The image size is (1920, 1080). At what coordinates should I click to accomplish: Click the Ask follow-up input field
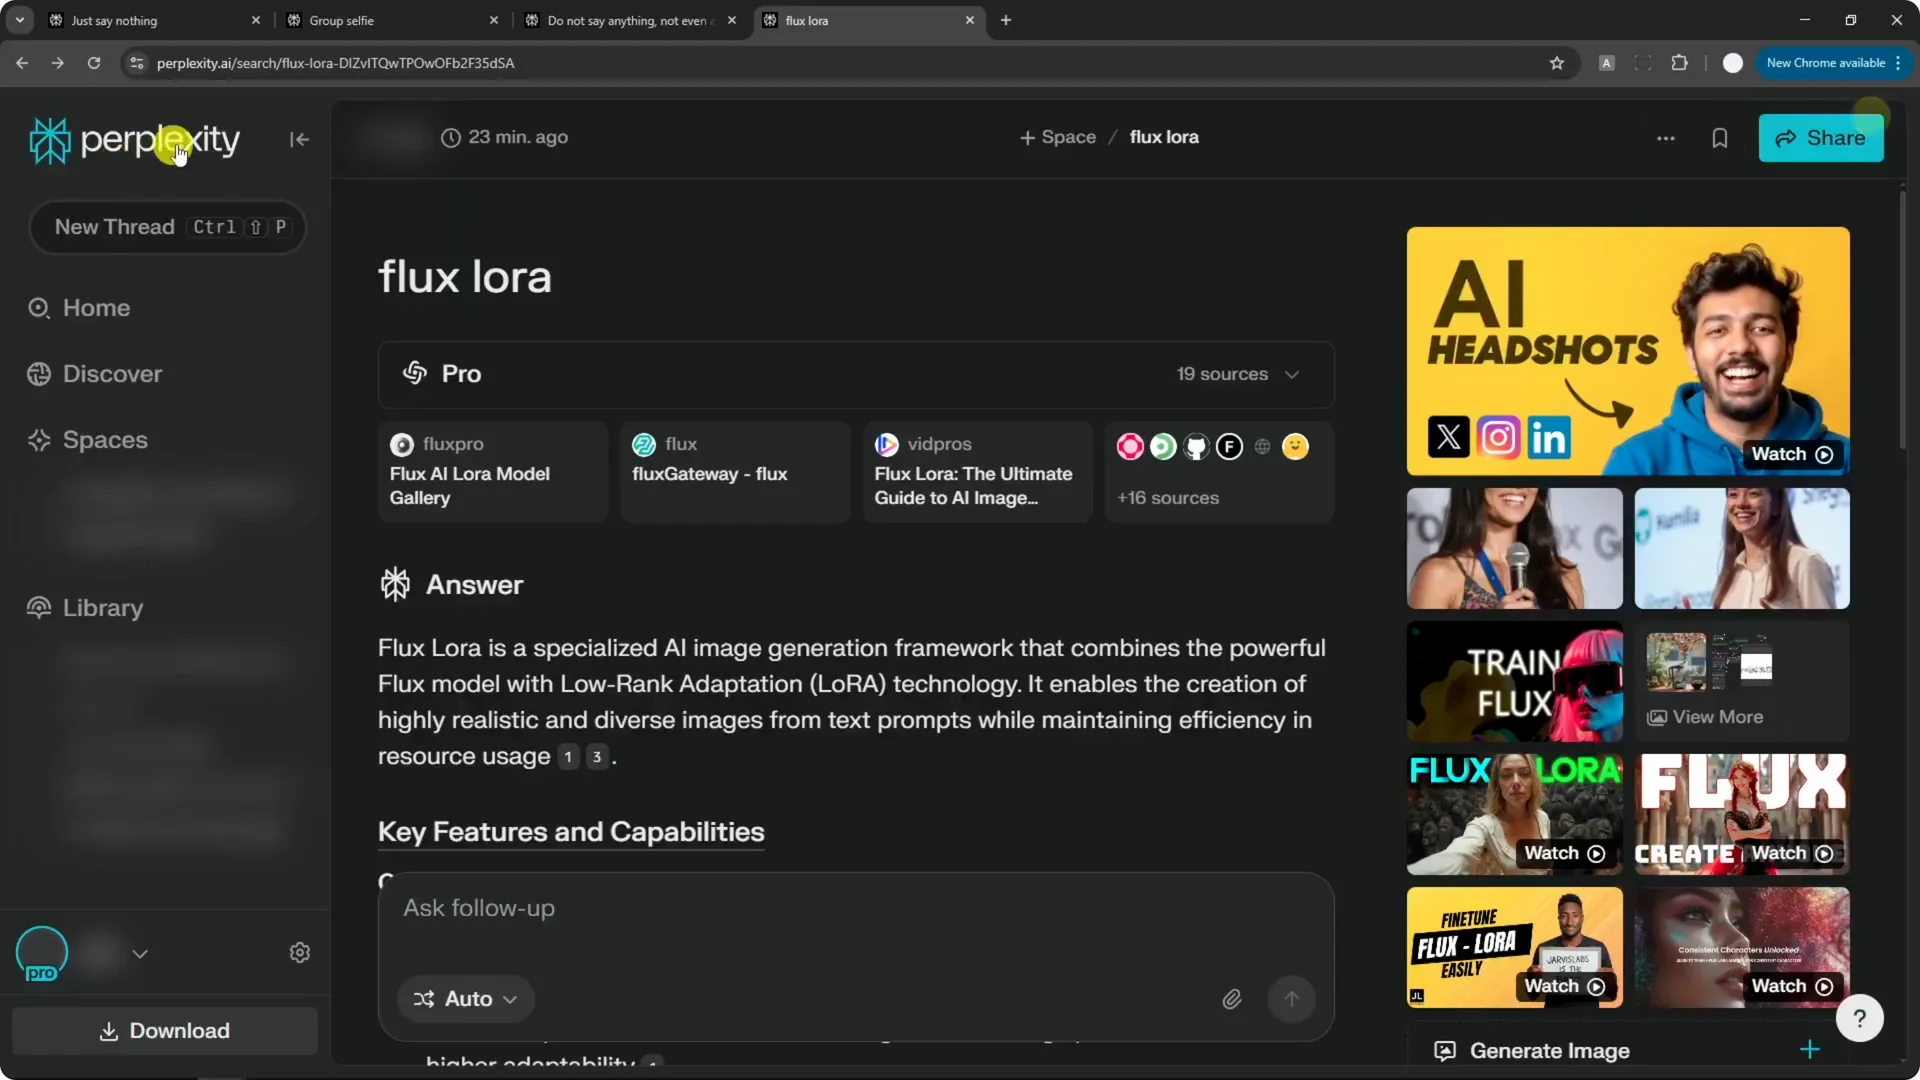pos(800,909)
